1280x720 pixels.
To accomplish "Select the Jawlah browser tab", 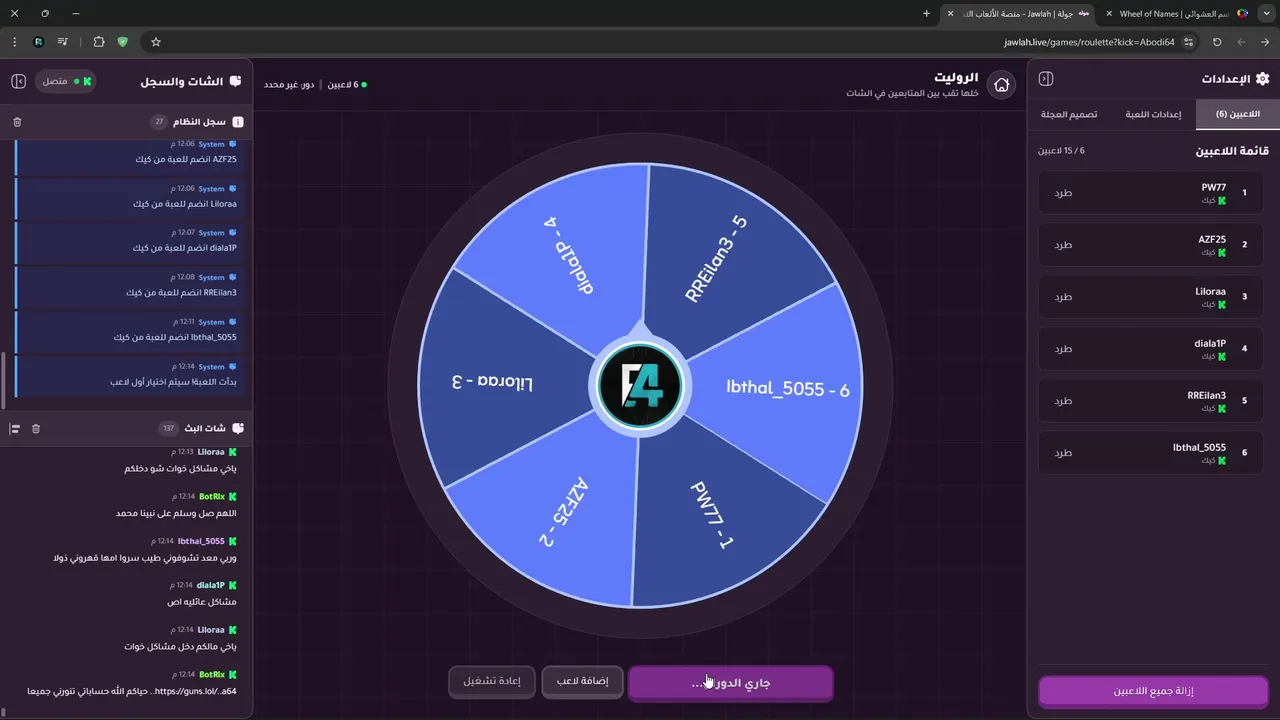I will [1018, 14].
